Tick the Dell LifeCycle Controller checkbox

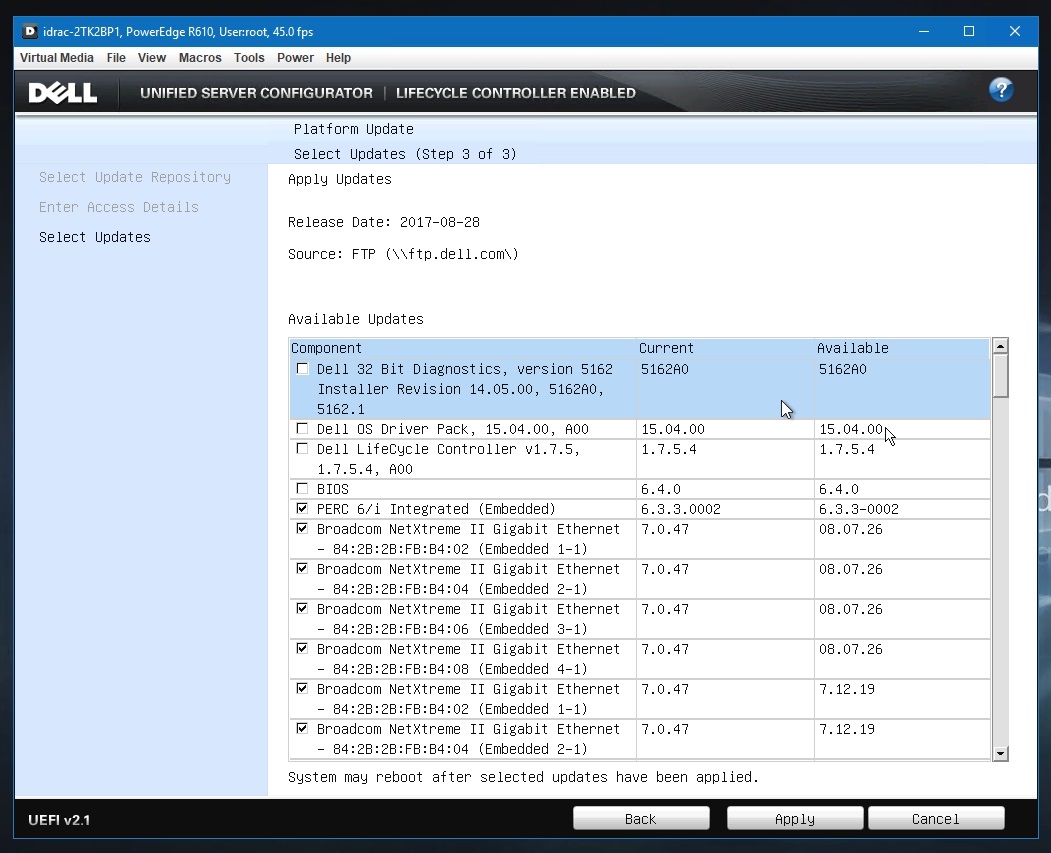(x=302, y=448)
